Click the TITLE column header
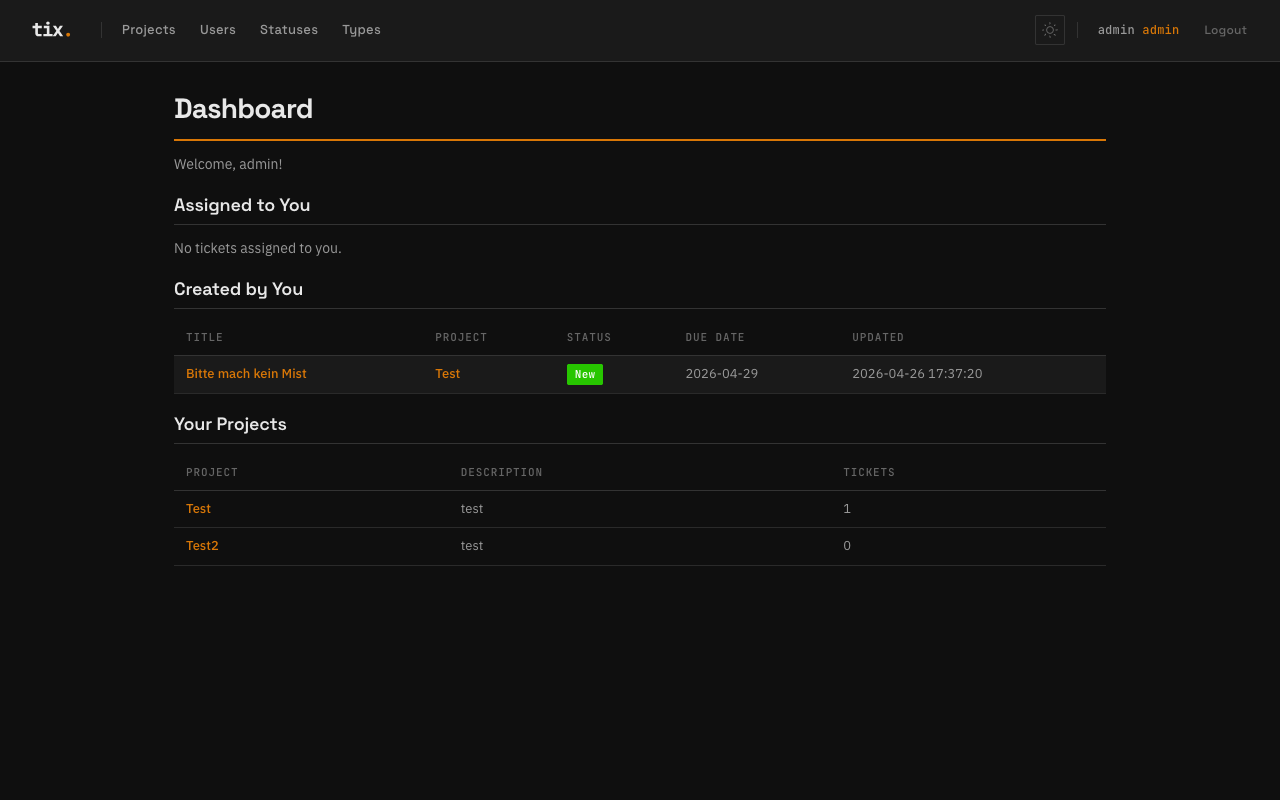The height and width of the screenshot is (800, 1280). coord(205,338)
